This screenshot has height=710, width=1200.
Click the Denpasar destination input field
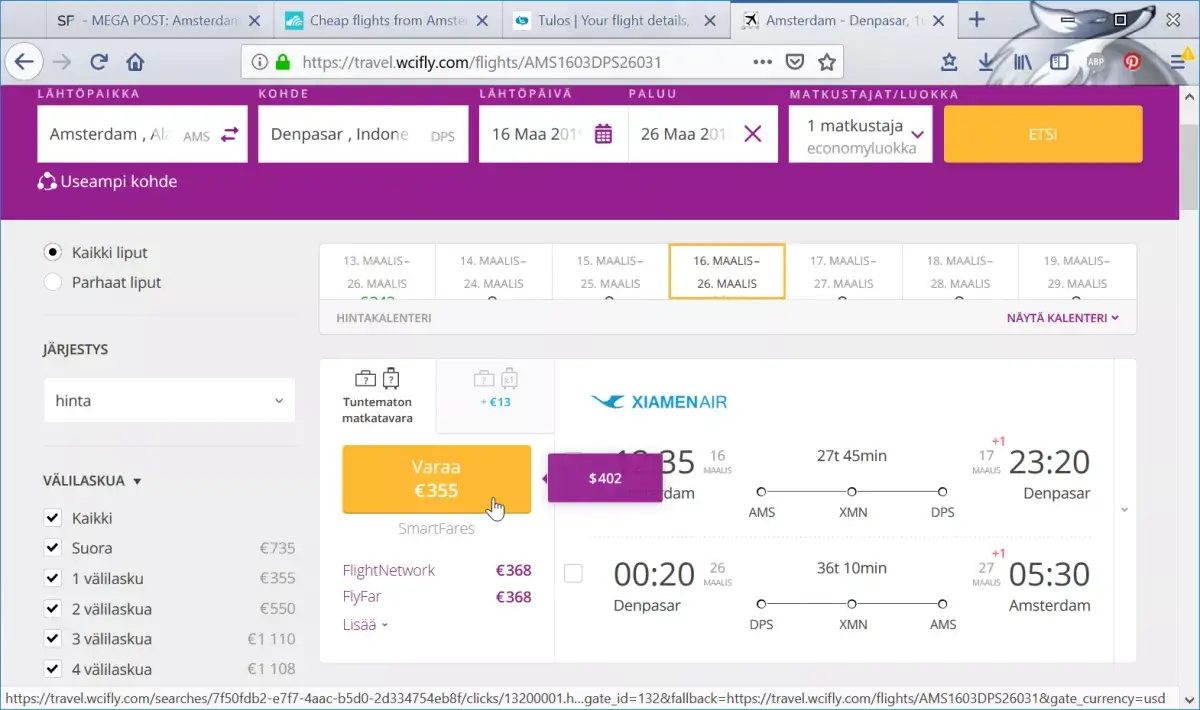363,134
